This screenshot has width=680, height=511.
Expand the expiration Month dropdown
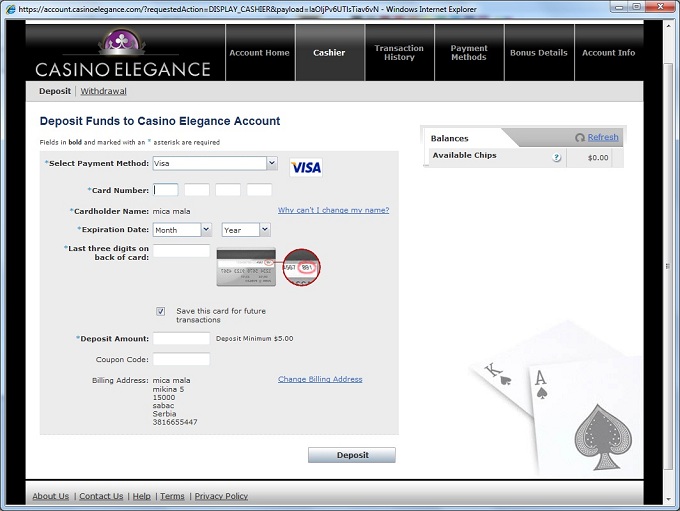click(206, 230)
